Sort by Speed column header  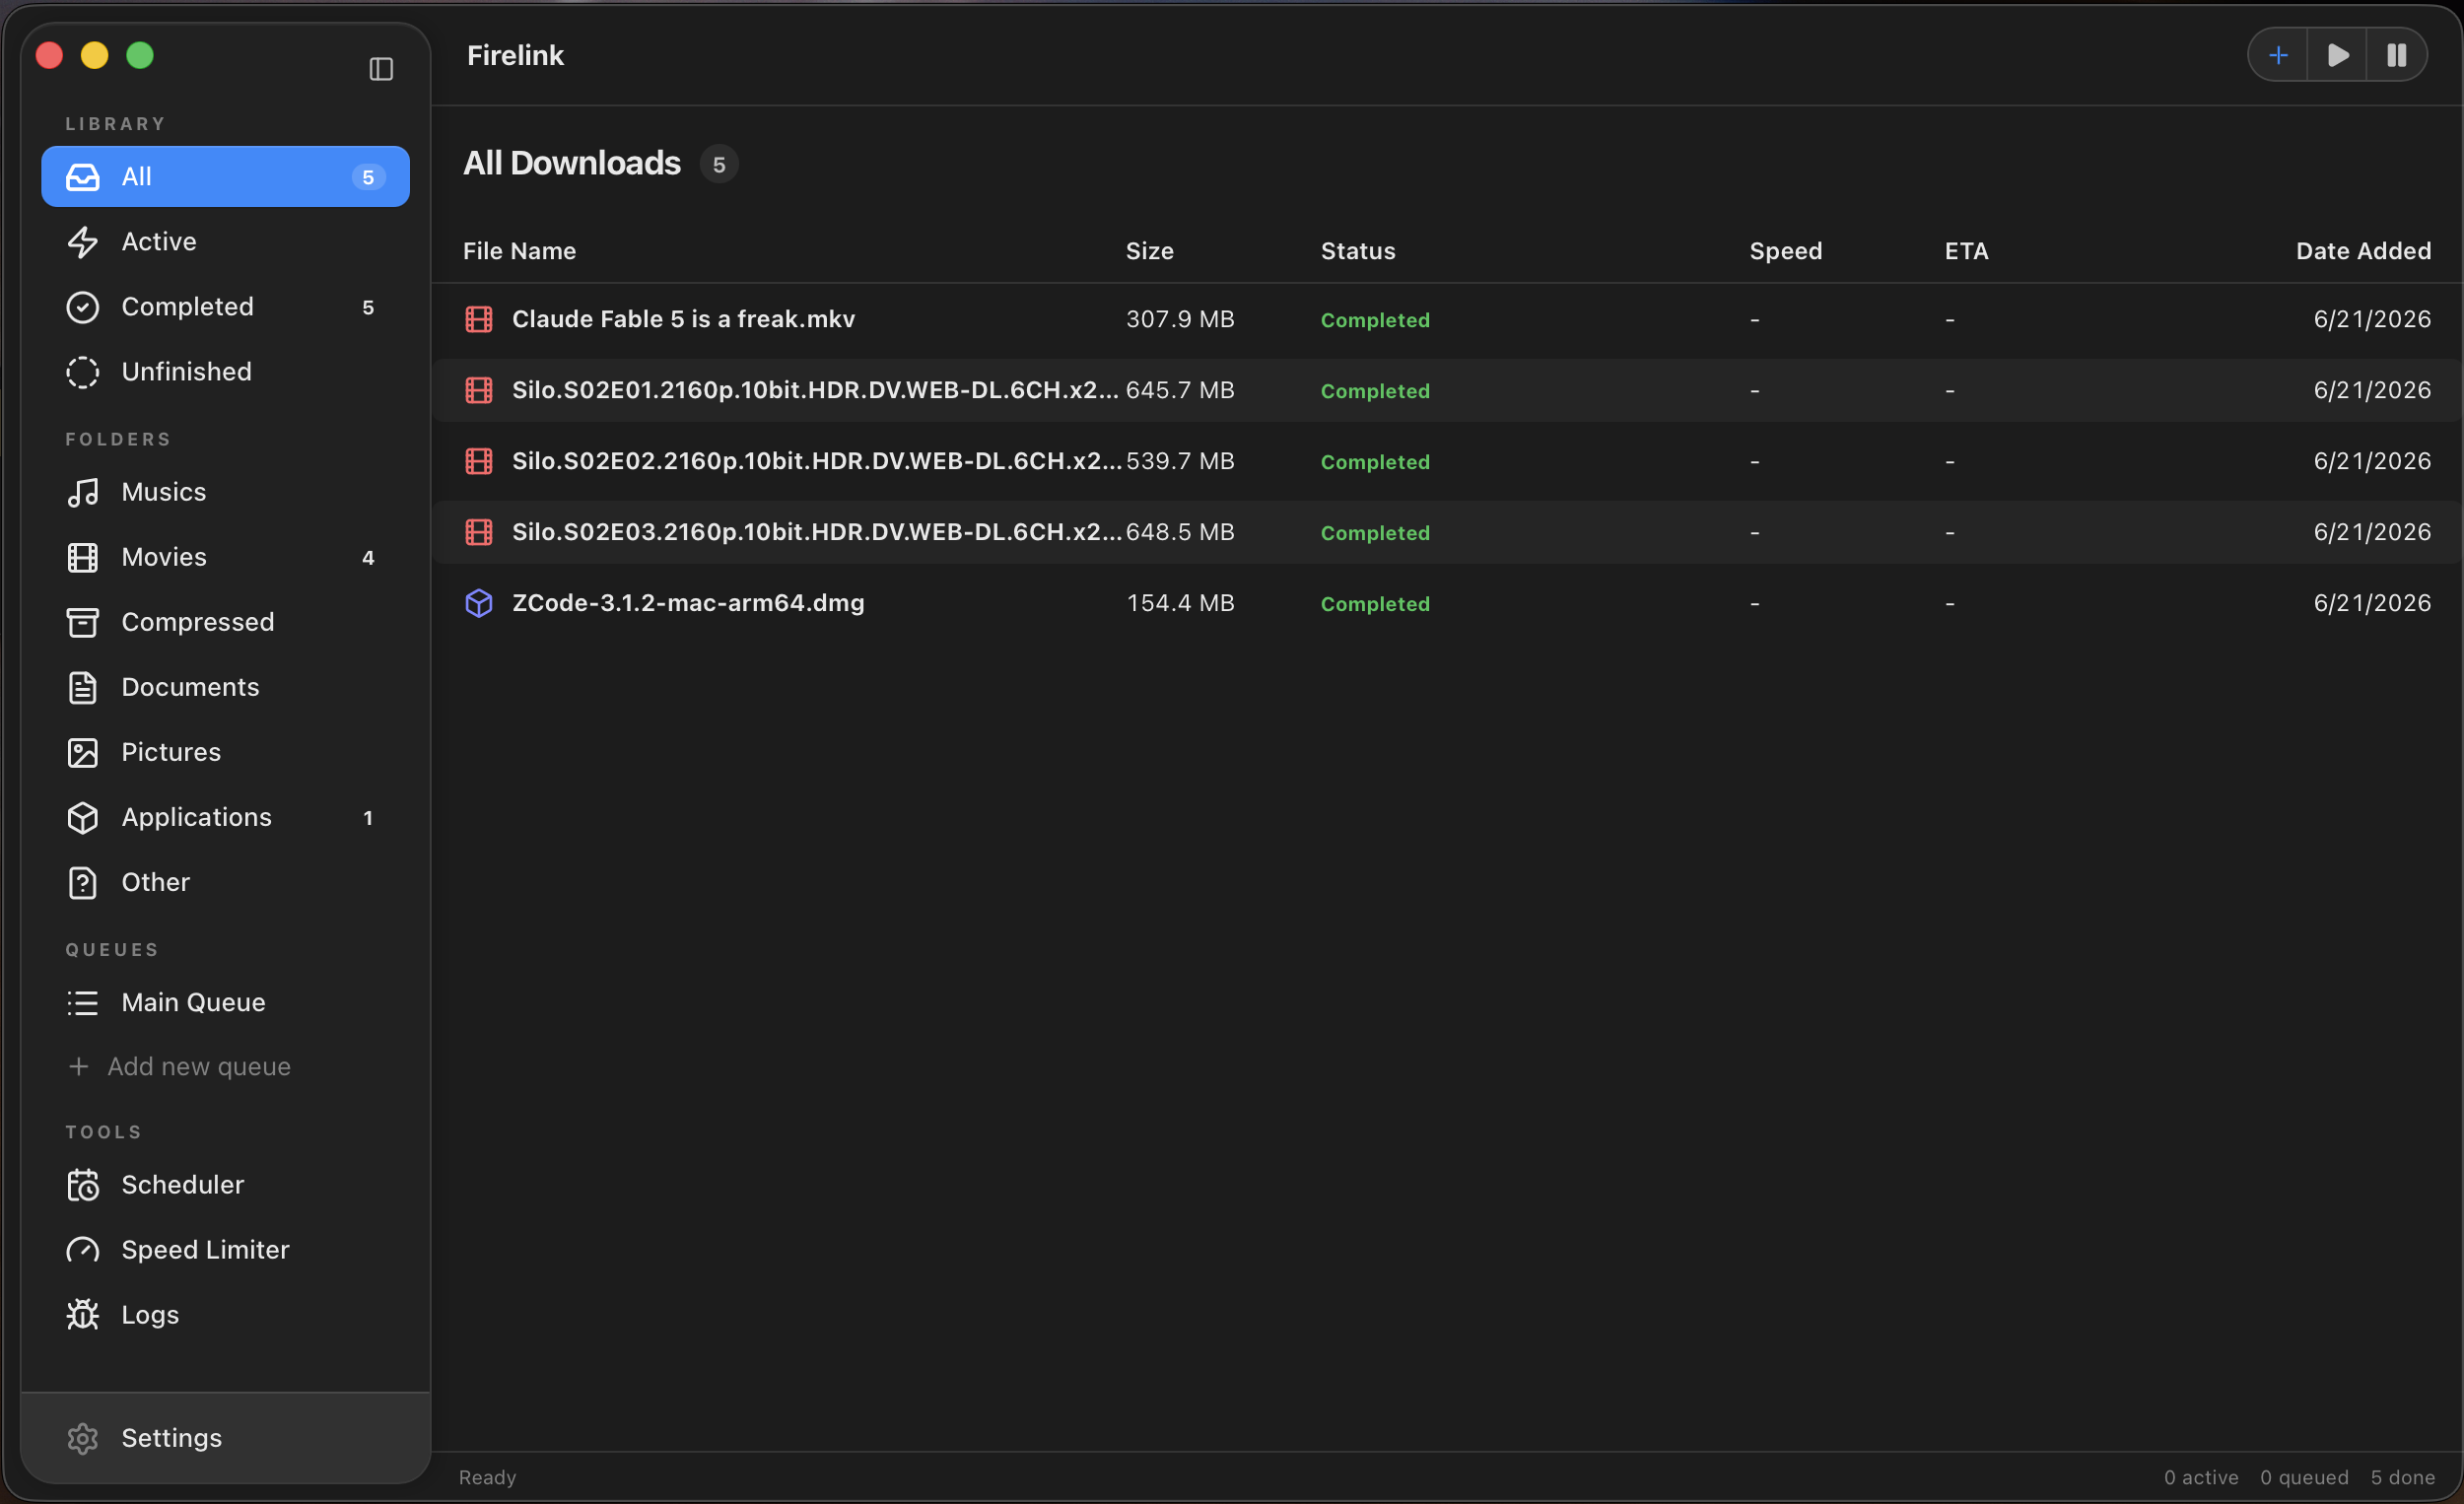(1785, 251)
